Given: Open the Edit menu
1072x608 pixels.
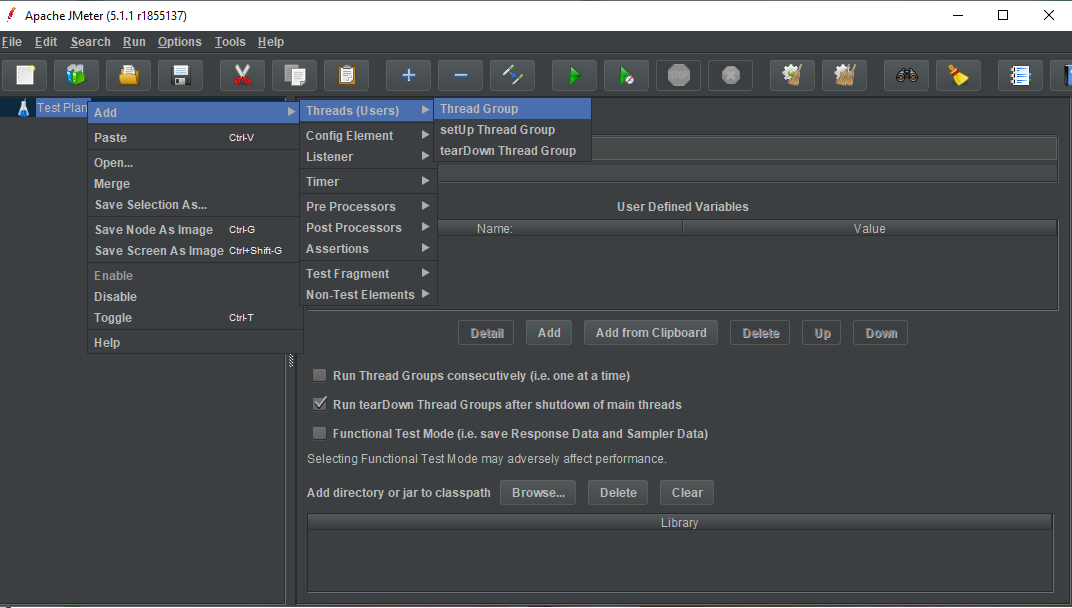Looking at the screenshot, I should click(x=46, y=42).
